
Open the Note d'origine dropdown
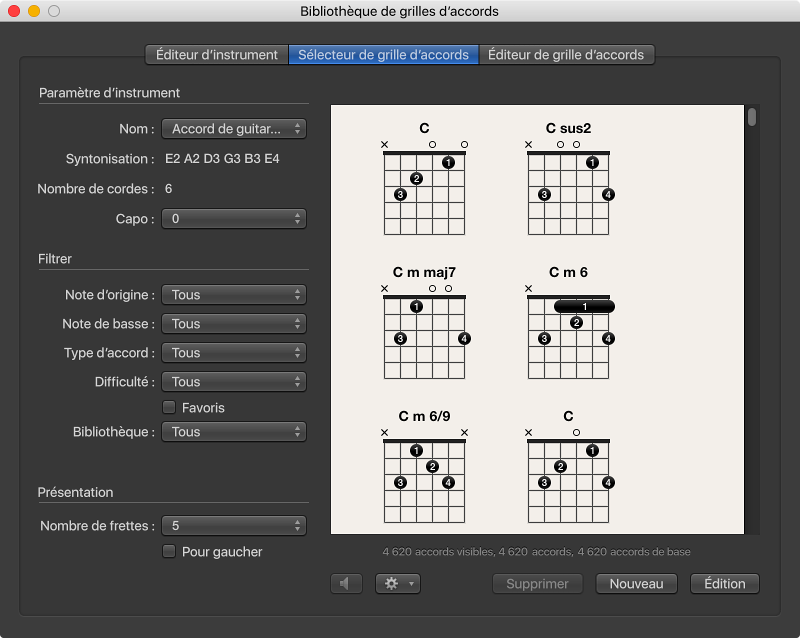point(234,295)
